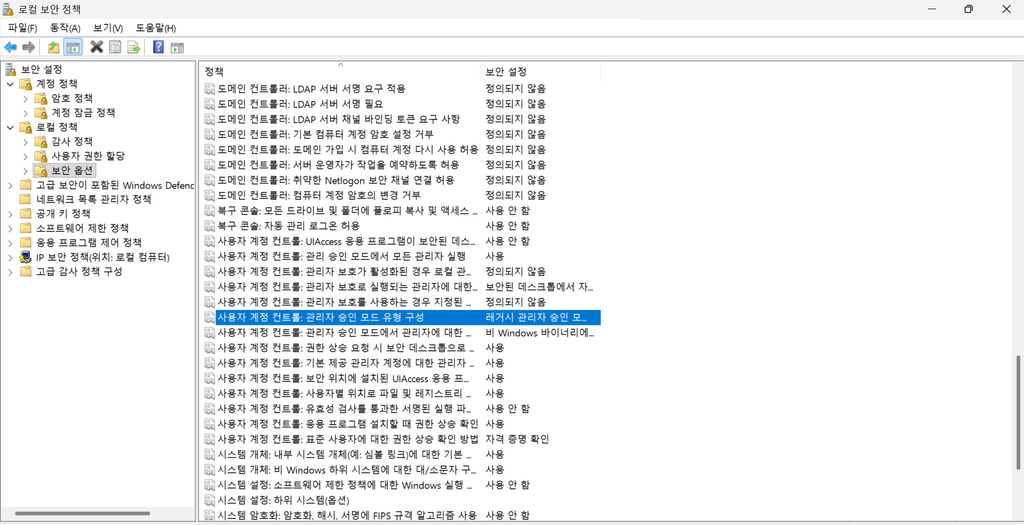Open Properties via toolbar icon

(116, 47)
